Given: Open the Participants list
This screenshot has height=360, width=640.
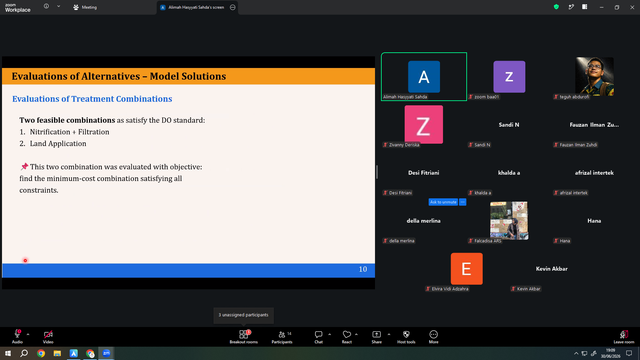Looking at the screenshot, I should pos(282,337).
